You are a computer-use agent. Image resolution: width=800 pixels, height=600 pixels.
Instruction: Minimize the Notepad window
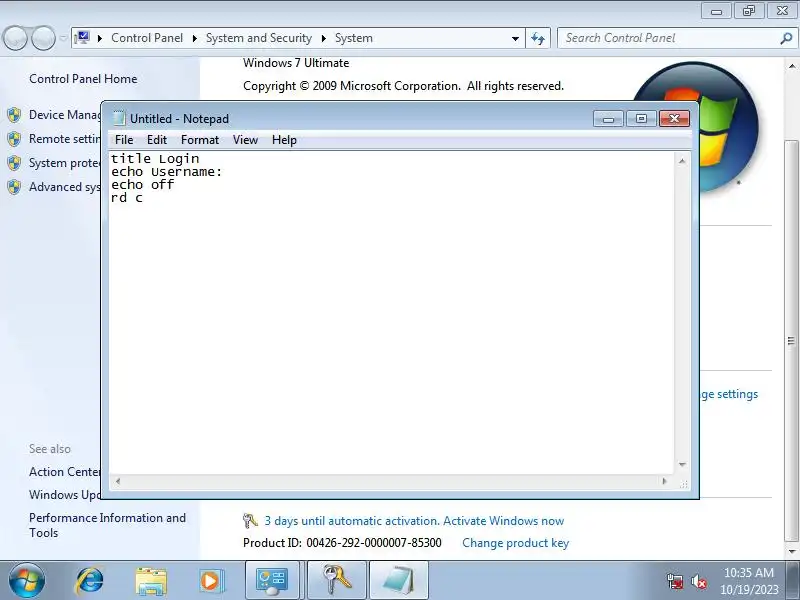coord(608,119)
